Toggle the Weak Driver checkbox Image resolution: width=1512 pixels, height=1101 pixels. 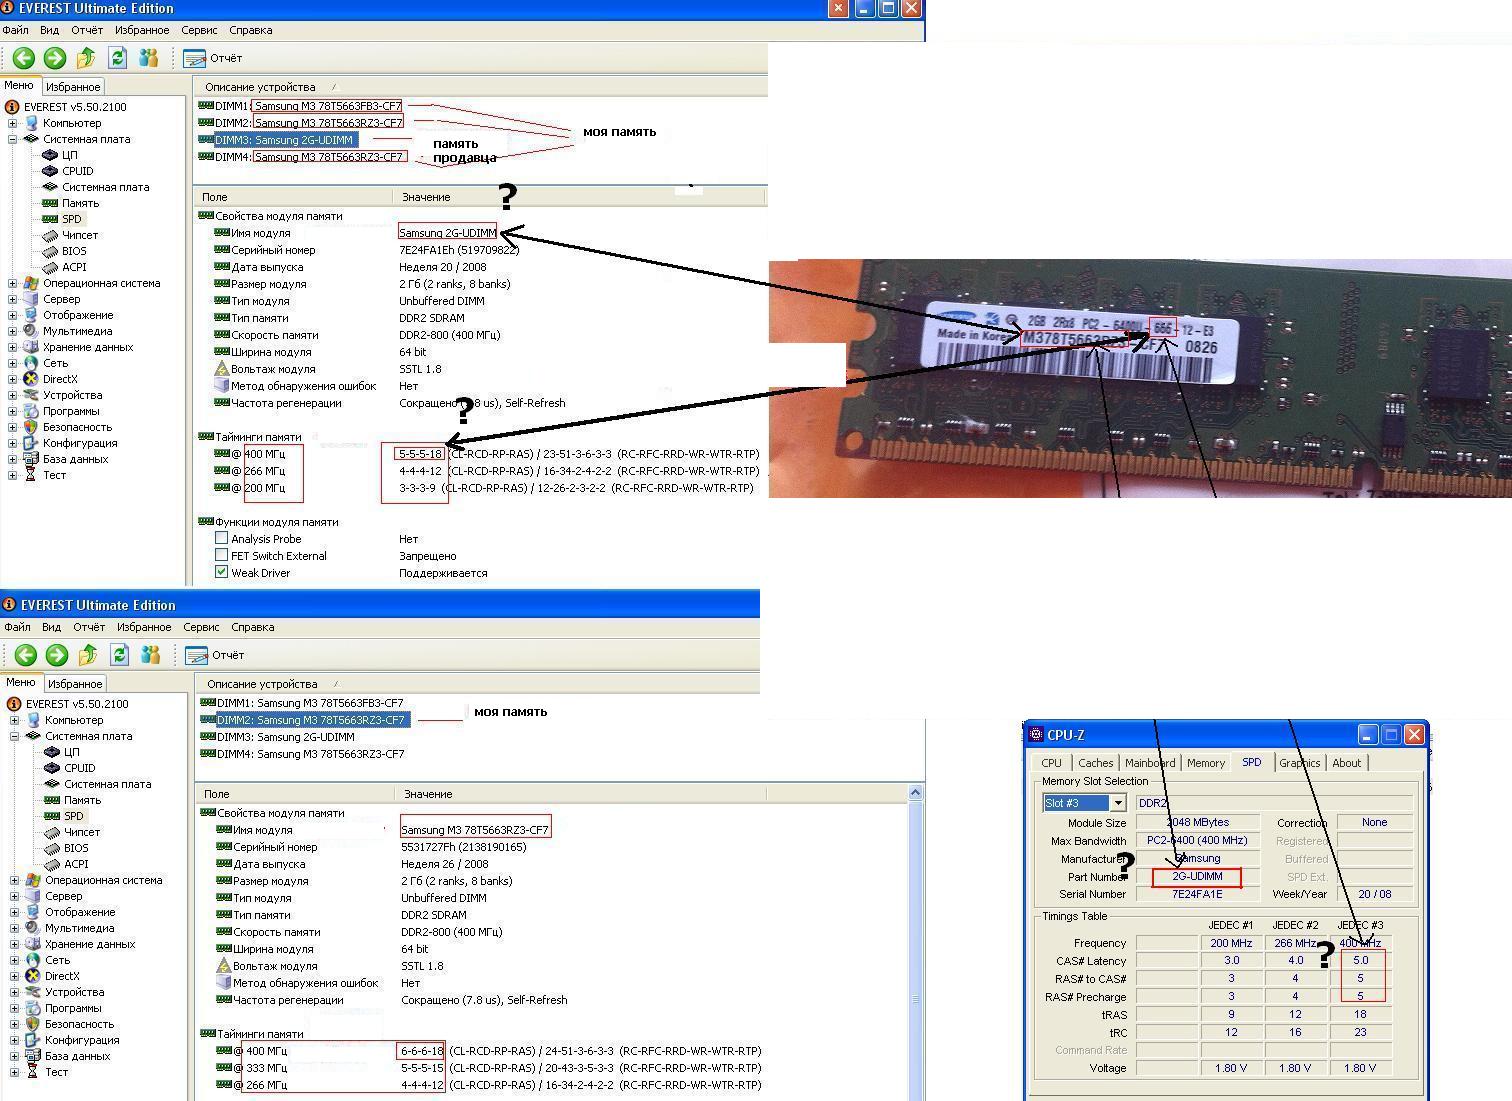click(222, 572)
